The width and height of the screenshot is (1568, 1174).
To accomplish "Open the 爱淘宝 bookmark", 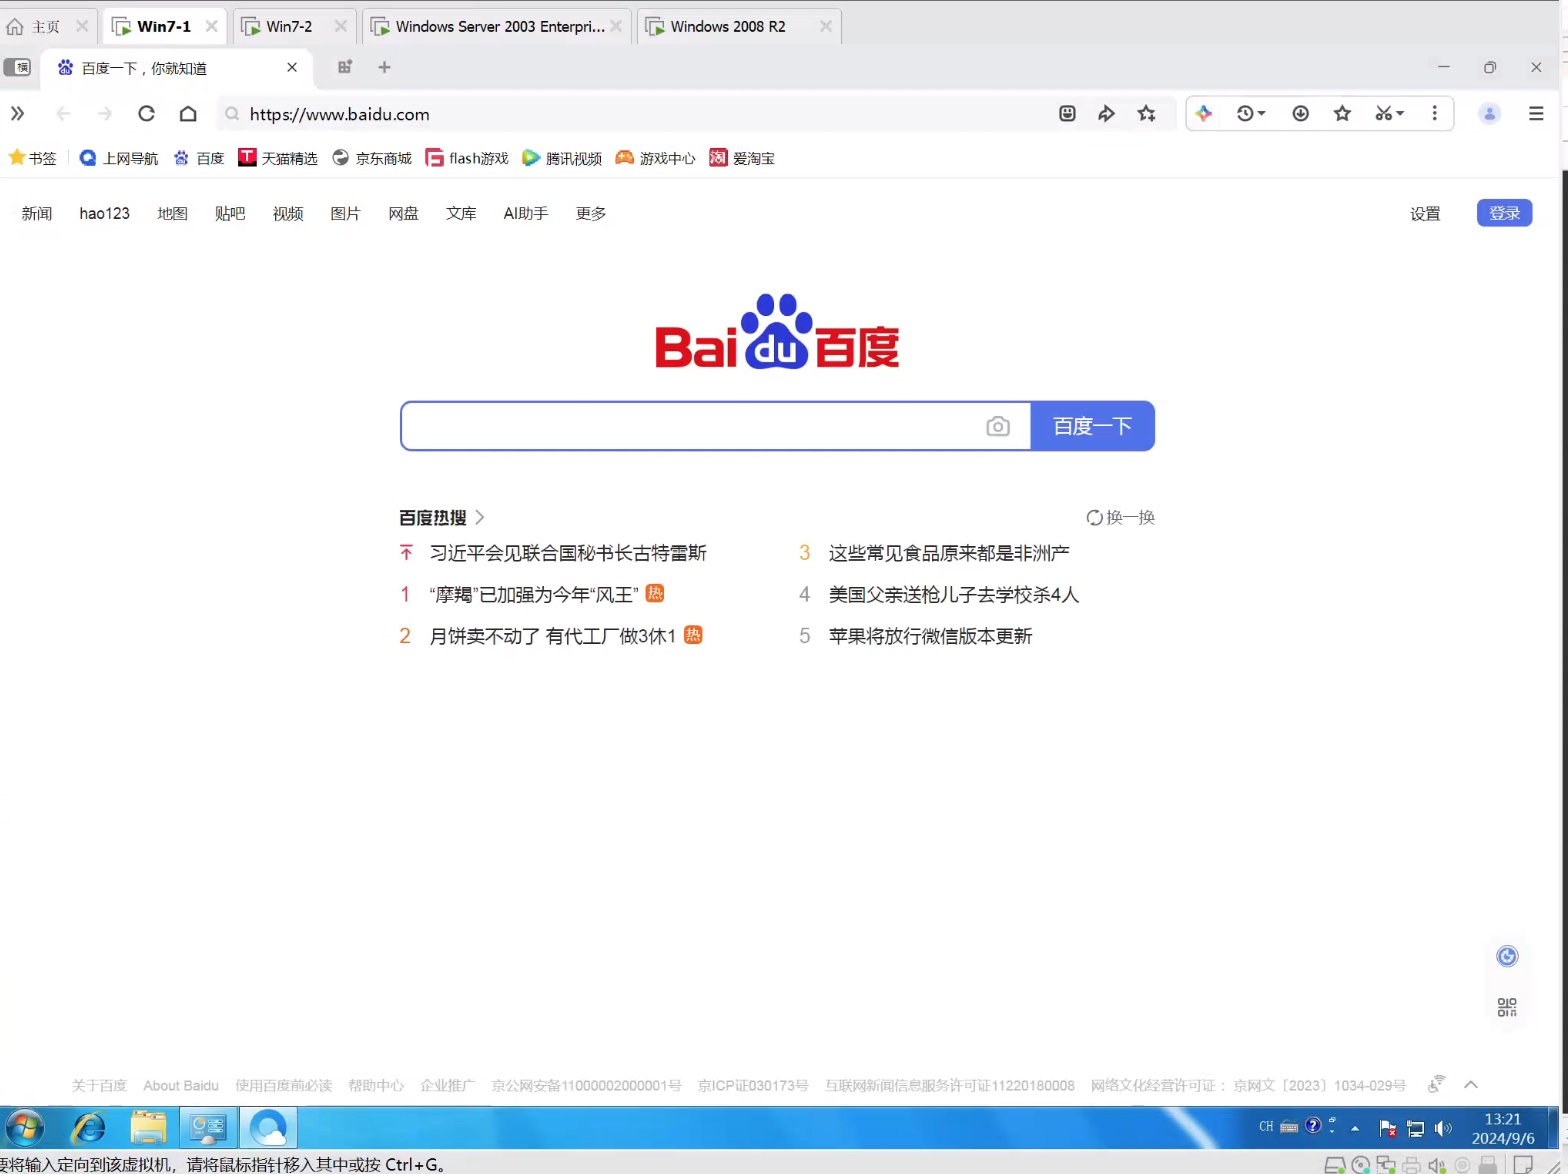I will point(742,158).
